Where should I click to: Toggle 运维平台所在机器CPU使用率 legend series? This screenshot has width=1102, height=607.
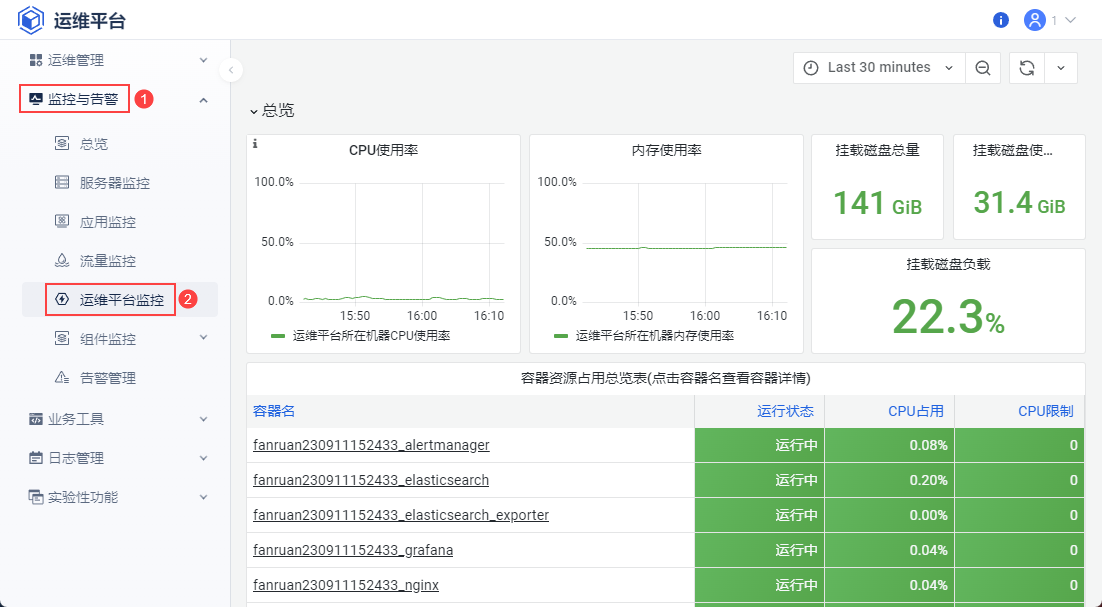pos(370,336)
